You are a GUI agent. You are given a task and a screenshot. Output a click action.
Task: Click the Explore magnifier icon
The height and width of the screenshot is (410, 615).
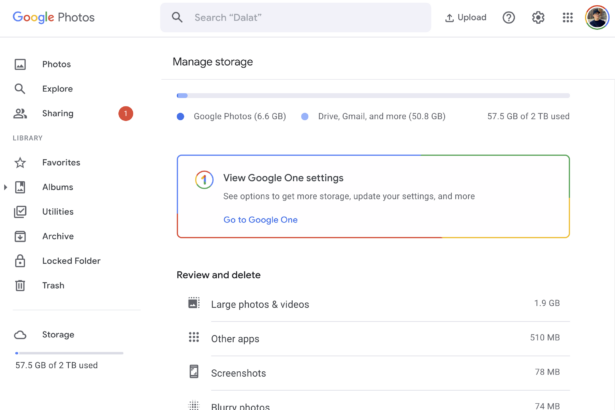point(20,89)
